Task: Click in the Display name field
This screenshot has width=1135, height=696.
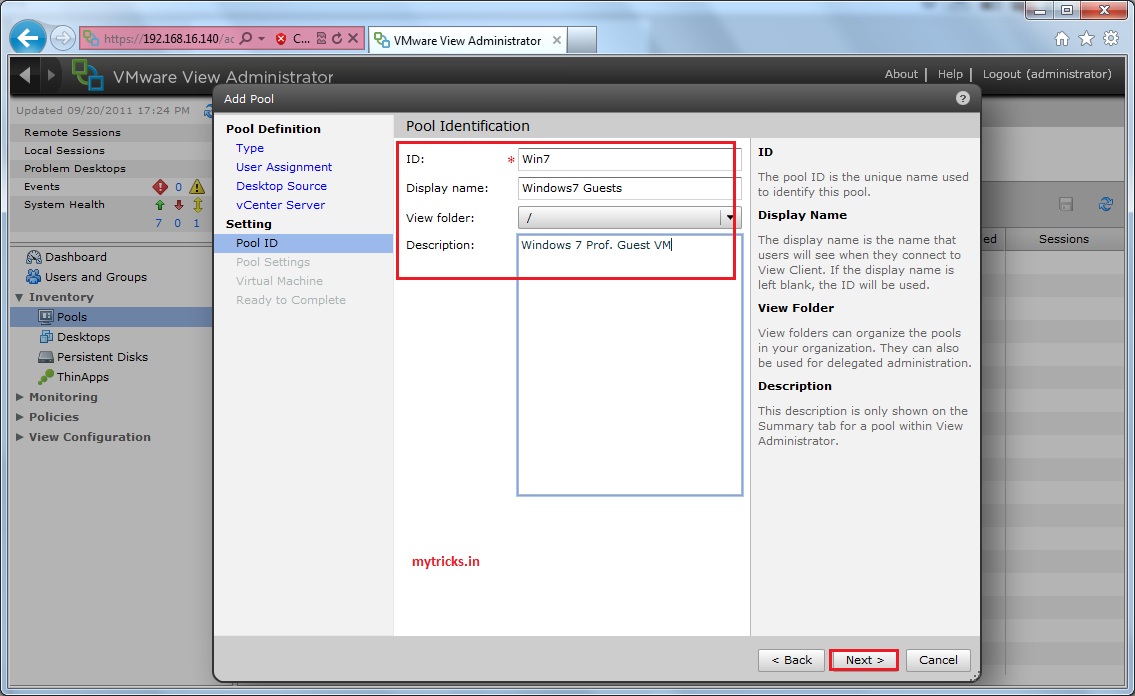Action: (629, 188)
